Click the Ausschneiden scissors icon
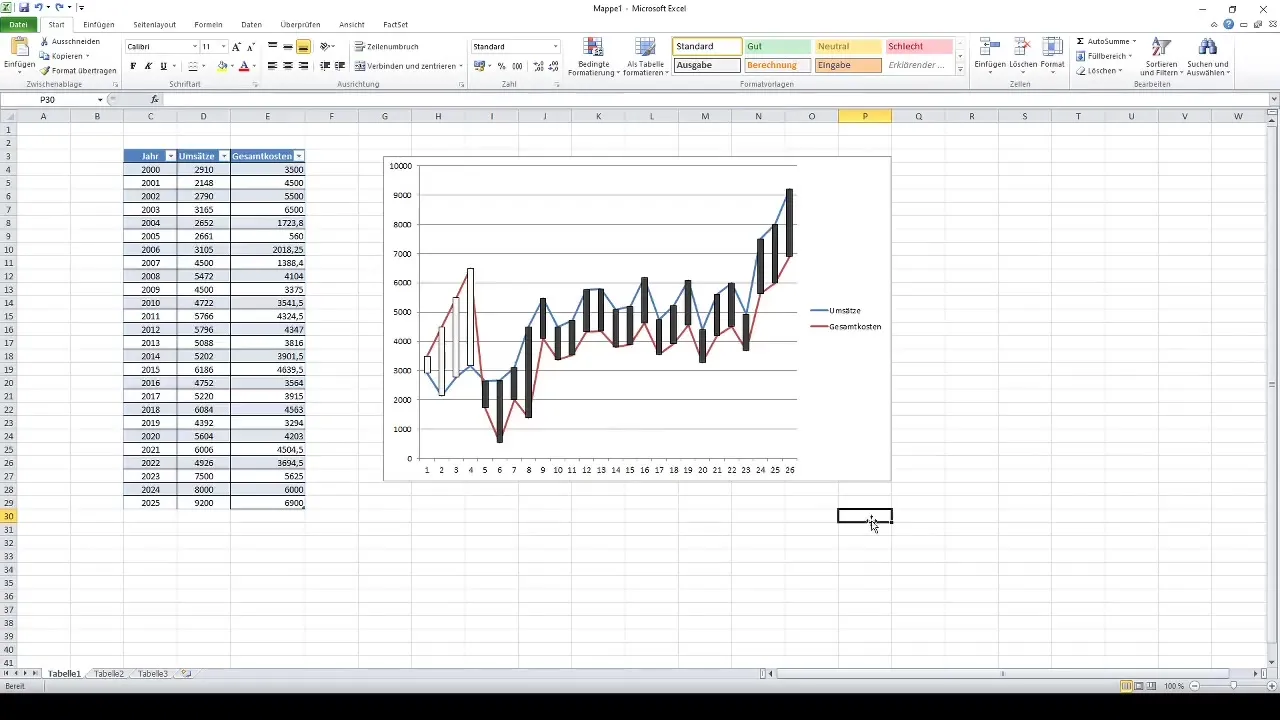 coord(45,42)
